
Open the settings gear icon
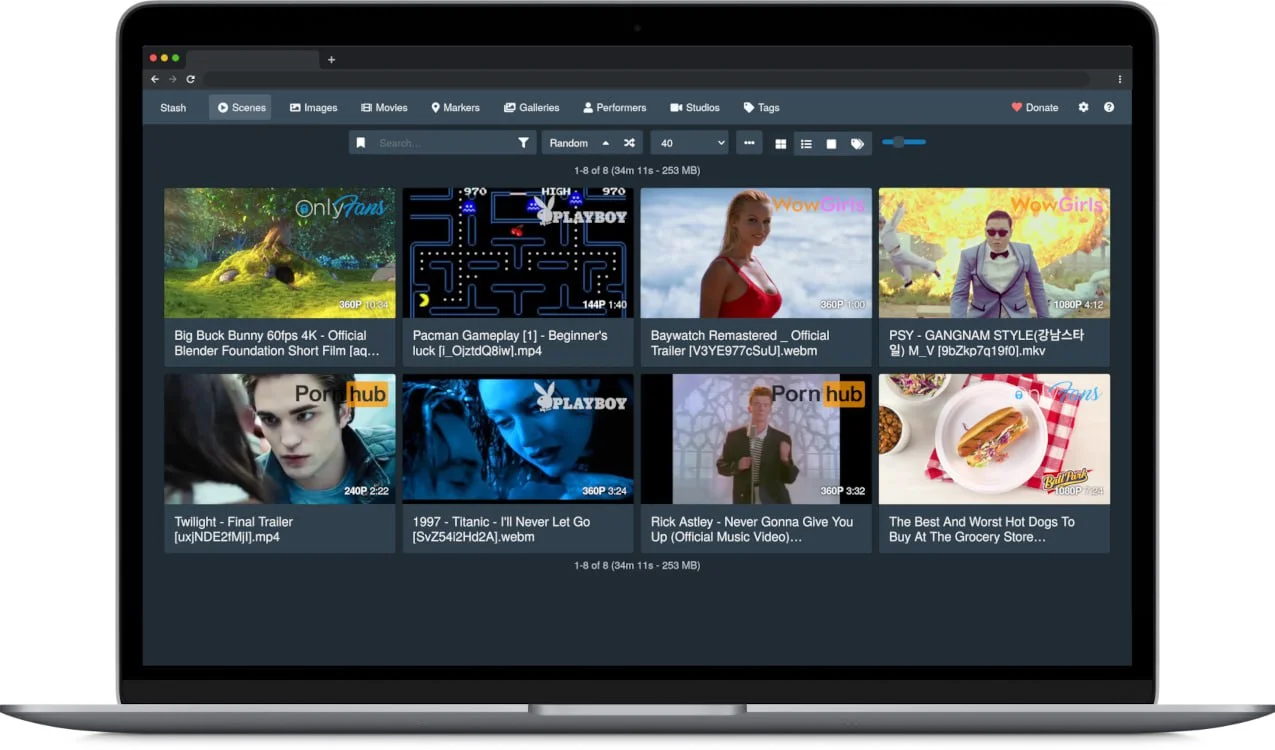point(1083,108)
